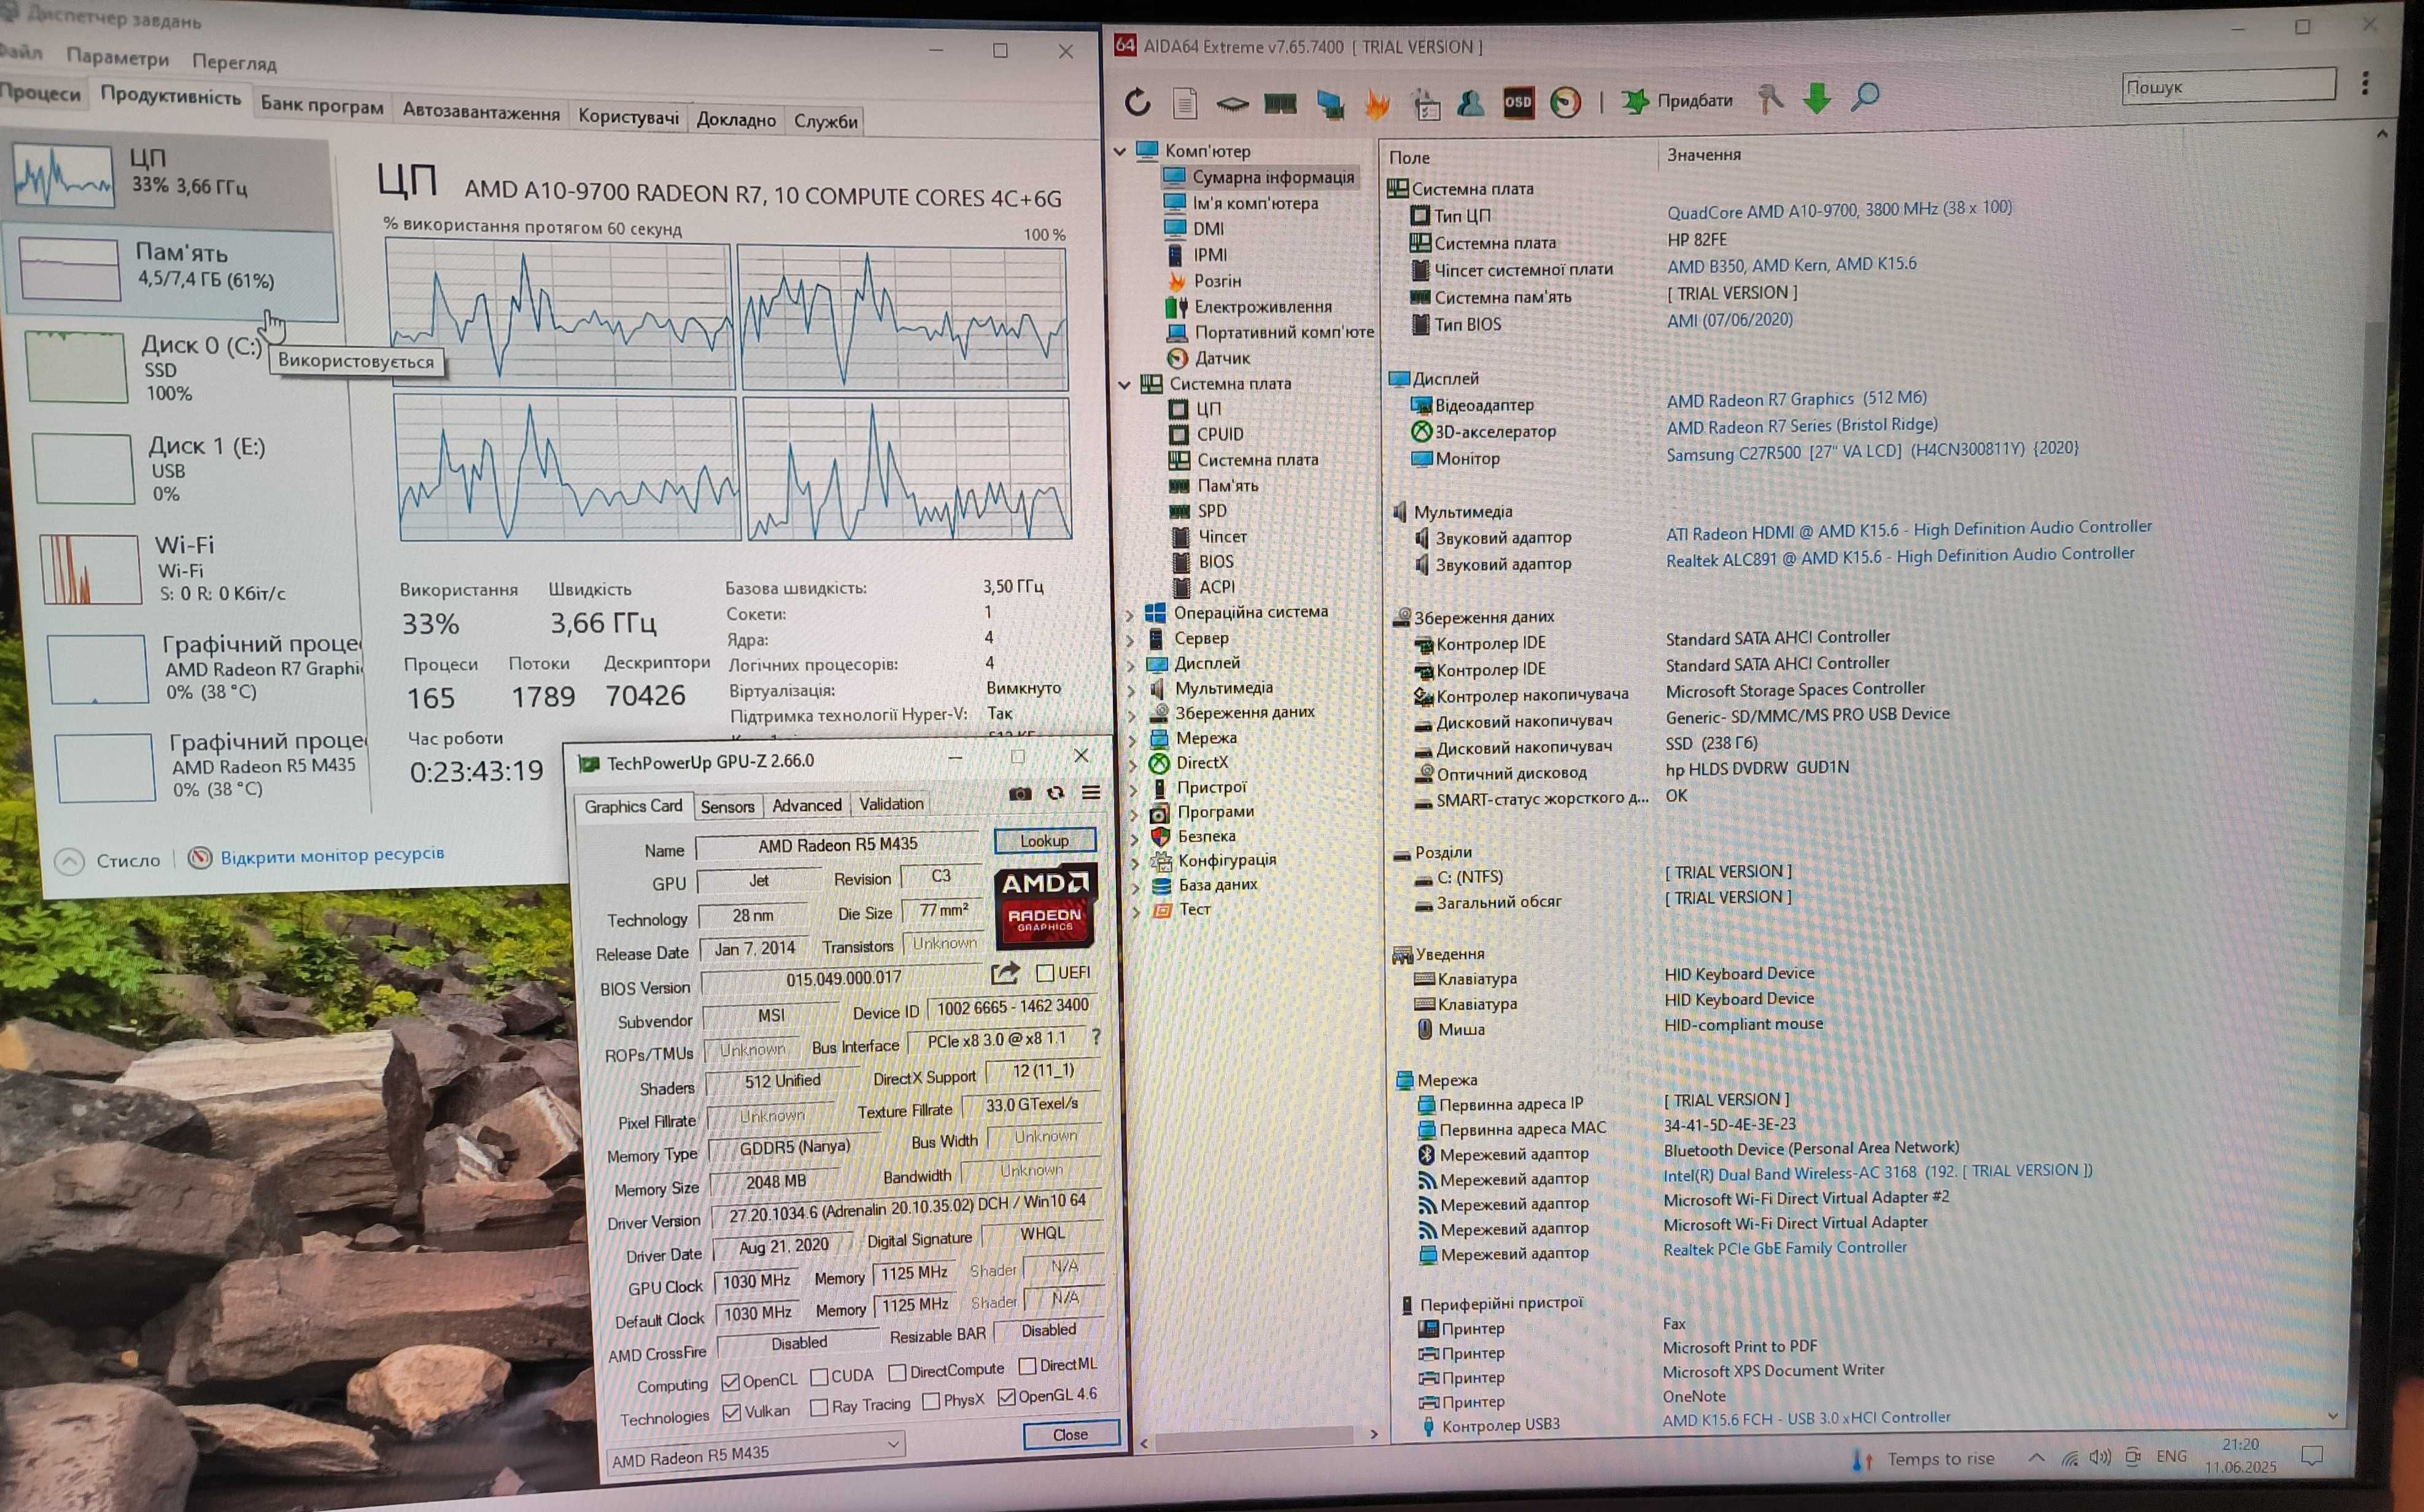Click the Close button in GPU-Z
Screen dimensions: 2424x1512
point(1070,1434)
